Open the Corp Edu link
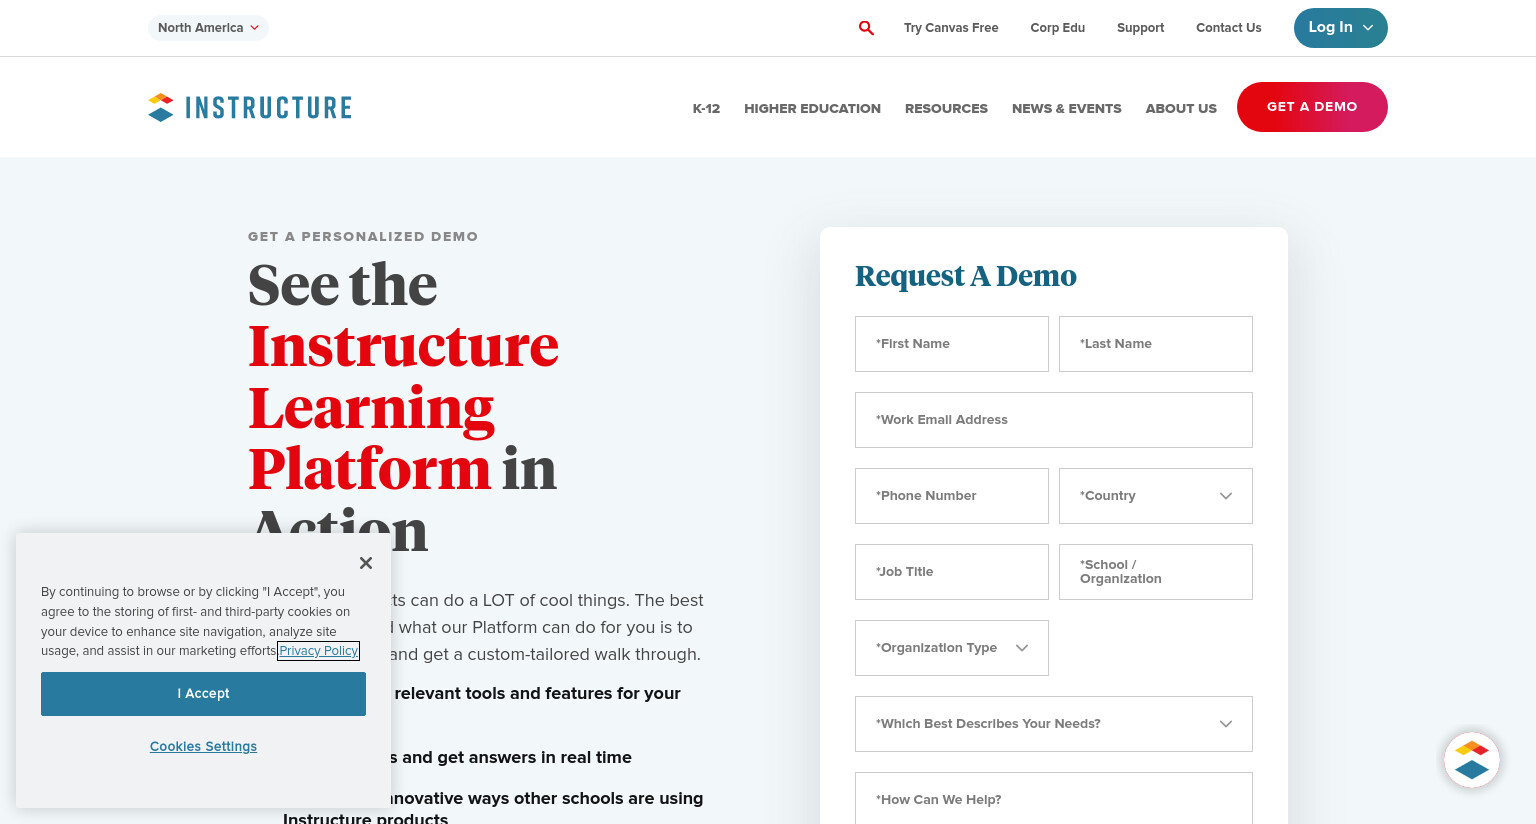 coord(1058,28)
